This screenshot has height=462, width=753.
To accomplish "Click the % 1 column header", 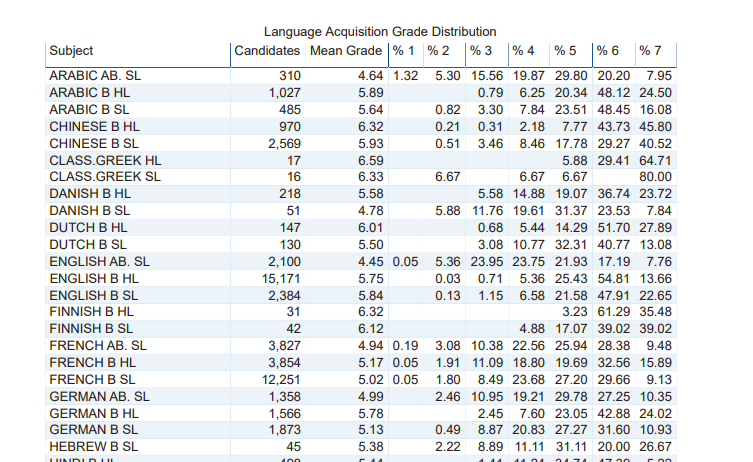I will pos(403,51).
